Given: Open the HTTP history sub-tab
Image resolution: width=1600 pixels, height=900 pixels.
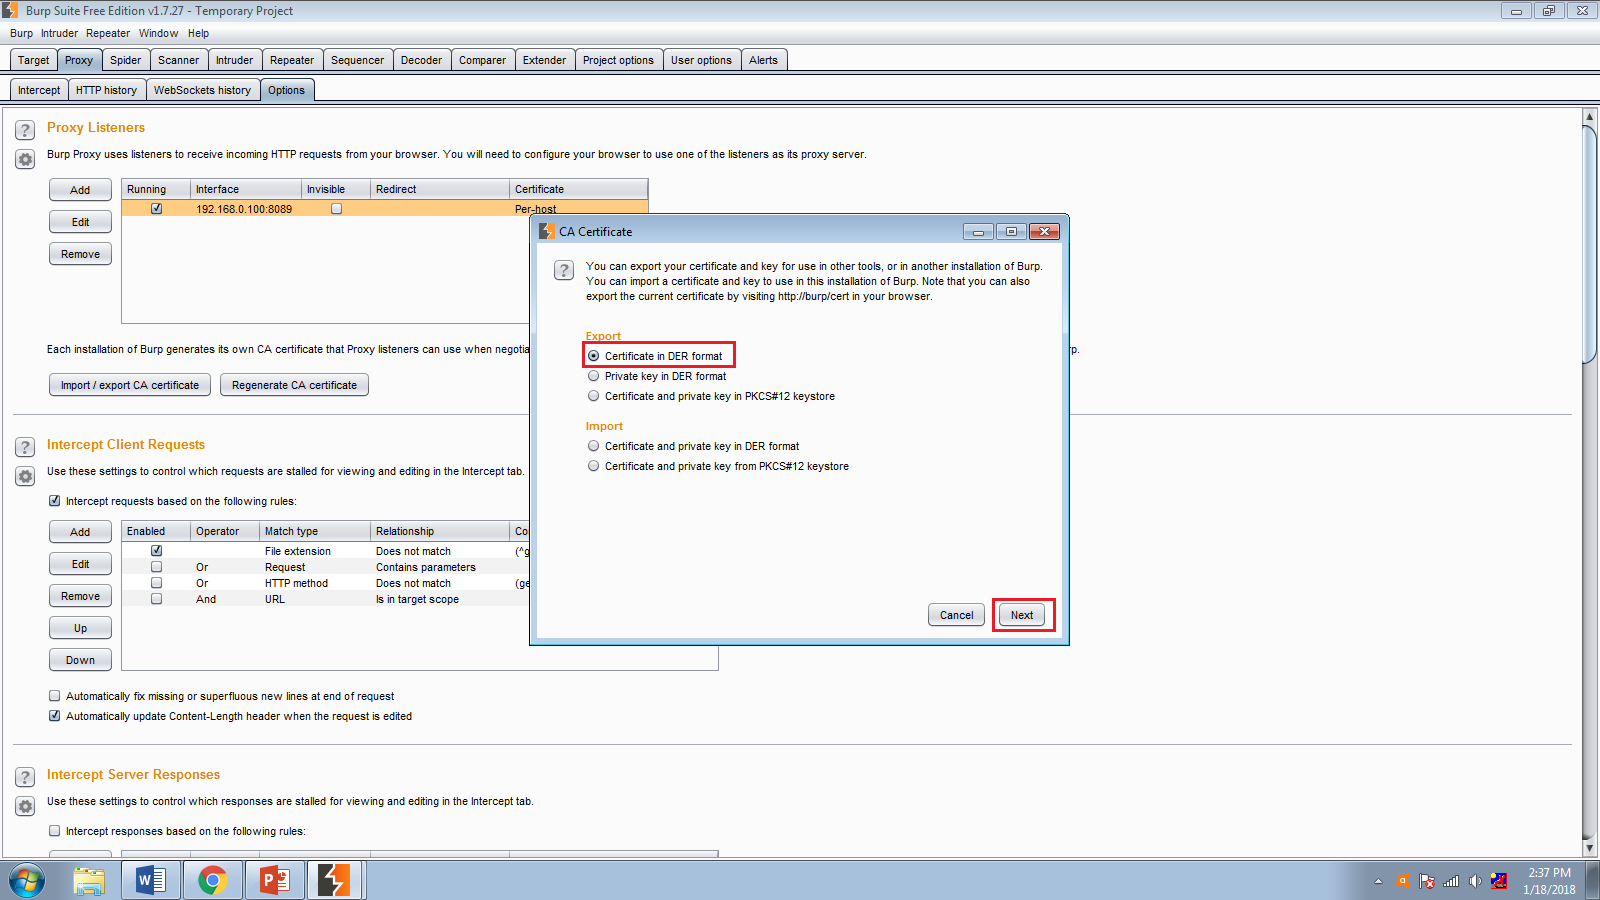Looking at the screenshot, I should 106,90.
